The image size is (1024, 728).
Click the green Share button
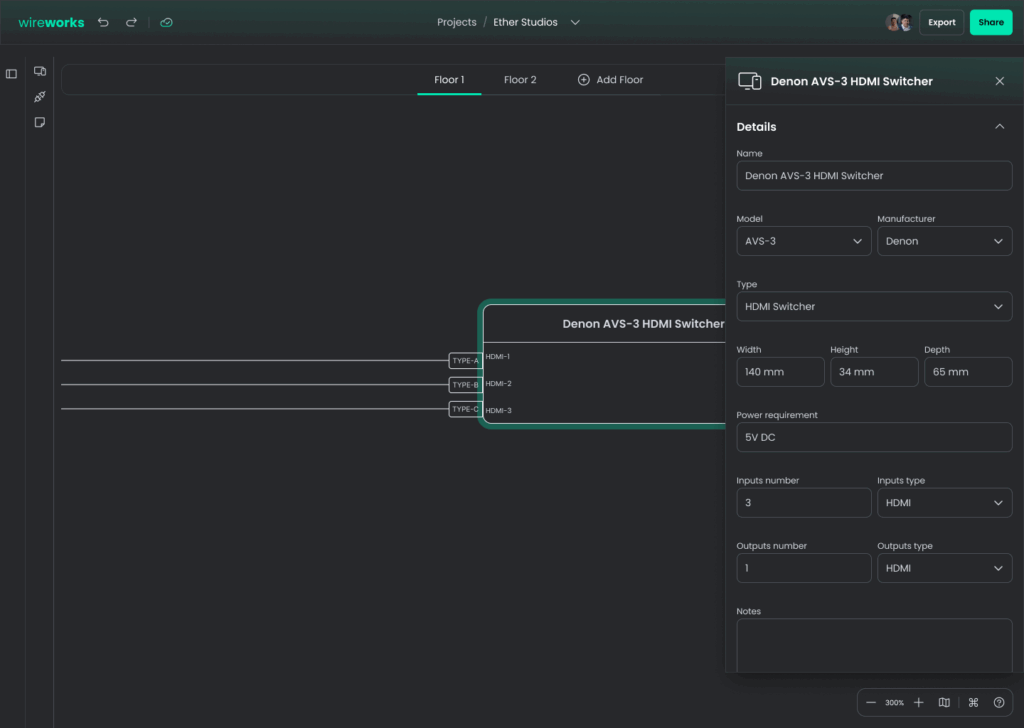pos(990,22)
